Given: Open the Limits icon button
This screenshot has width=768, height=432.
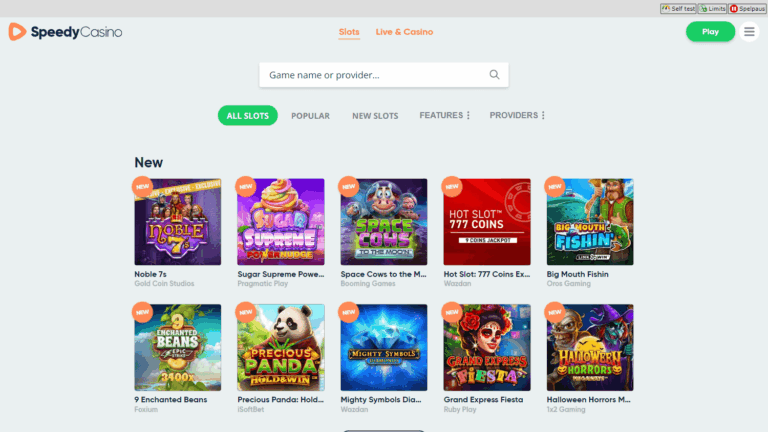Looking at the screenshot, I should (712, 8).
